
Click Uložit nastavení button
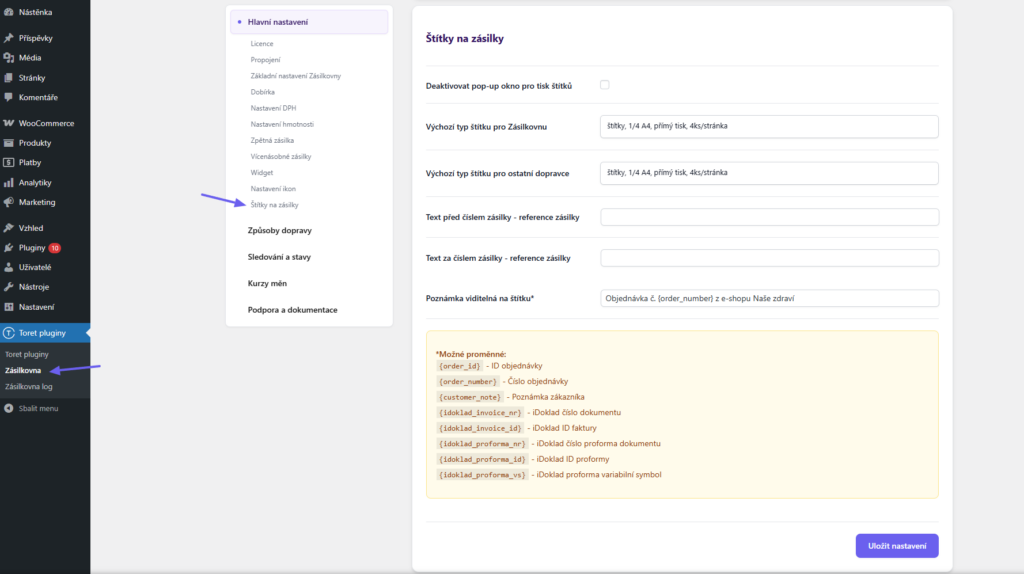point(897,546)
